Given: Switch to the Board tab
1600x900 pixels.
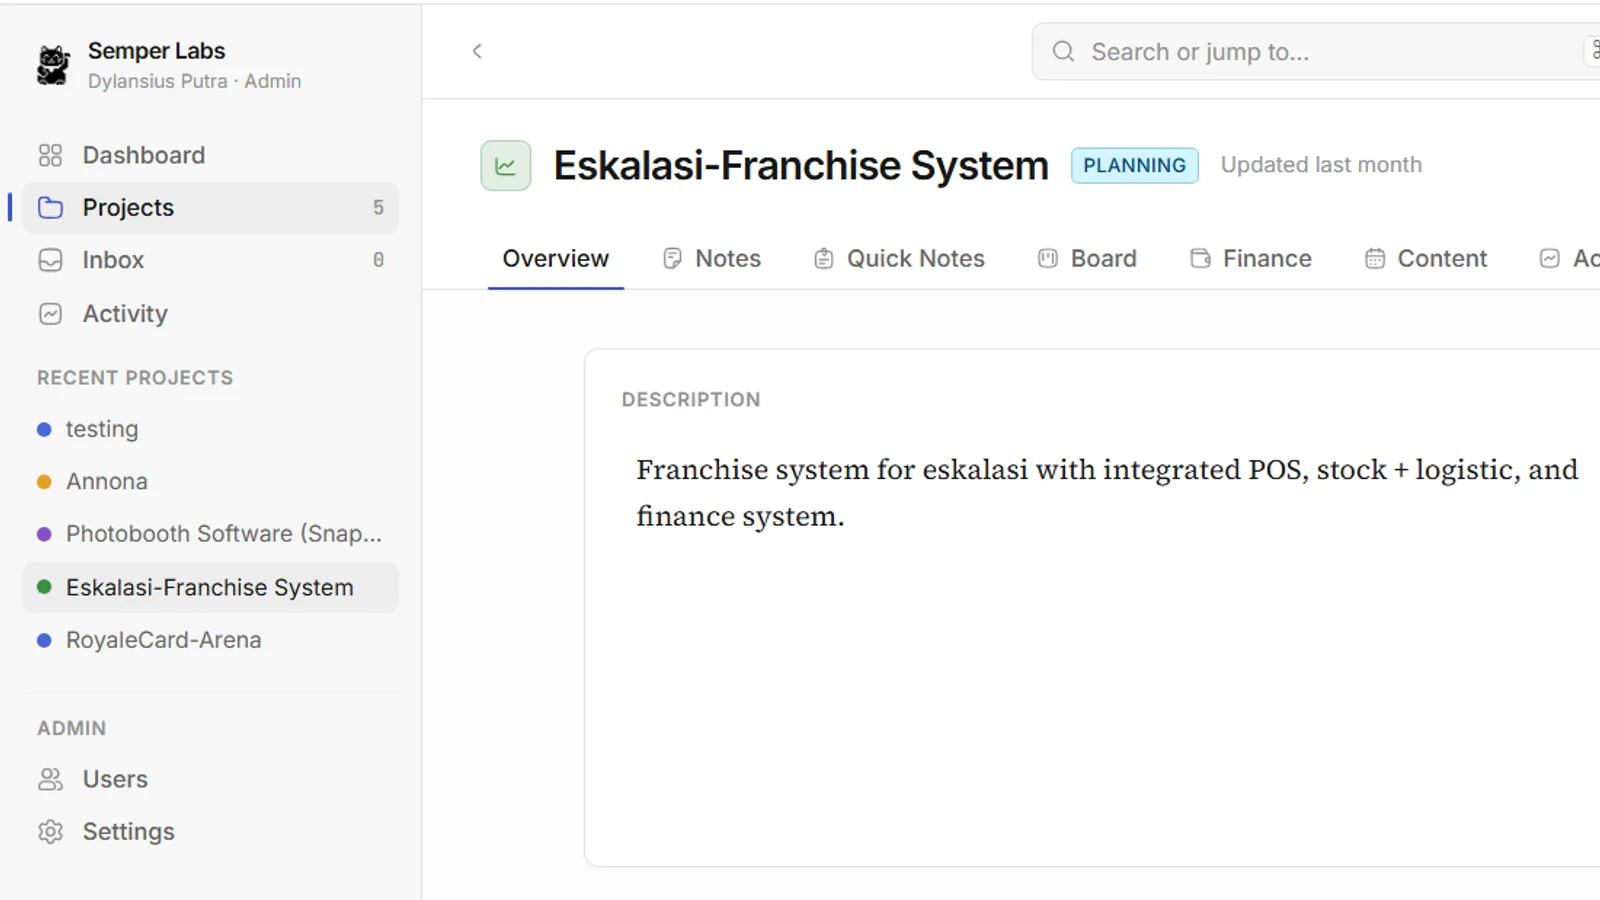Looking at the screenshot, I should (x=1087, y=259).
